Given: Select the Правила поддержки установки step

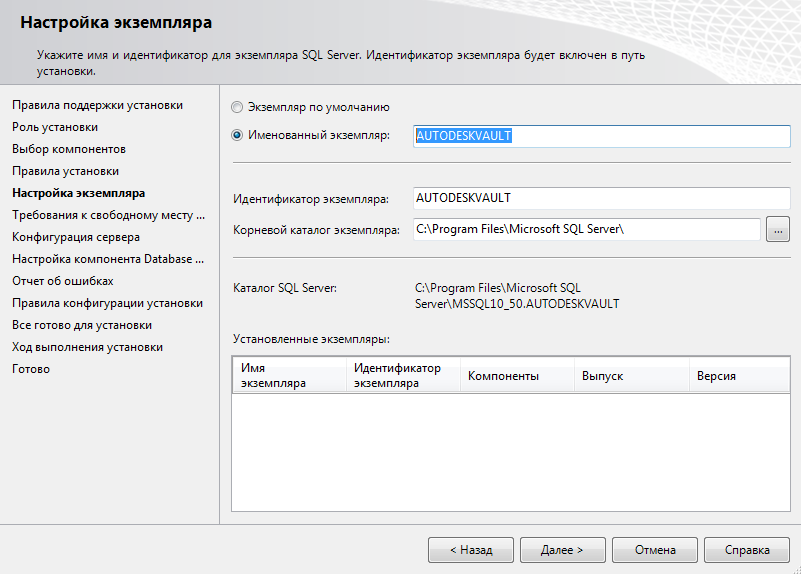Looking at the screenshot, I should click(98, 105).
